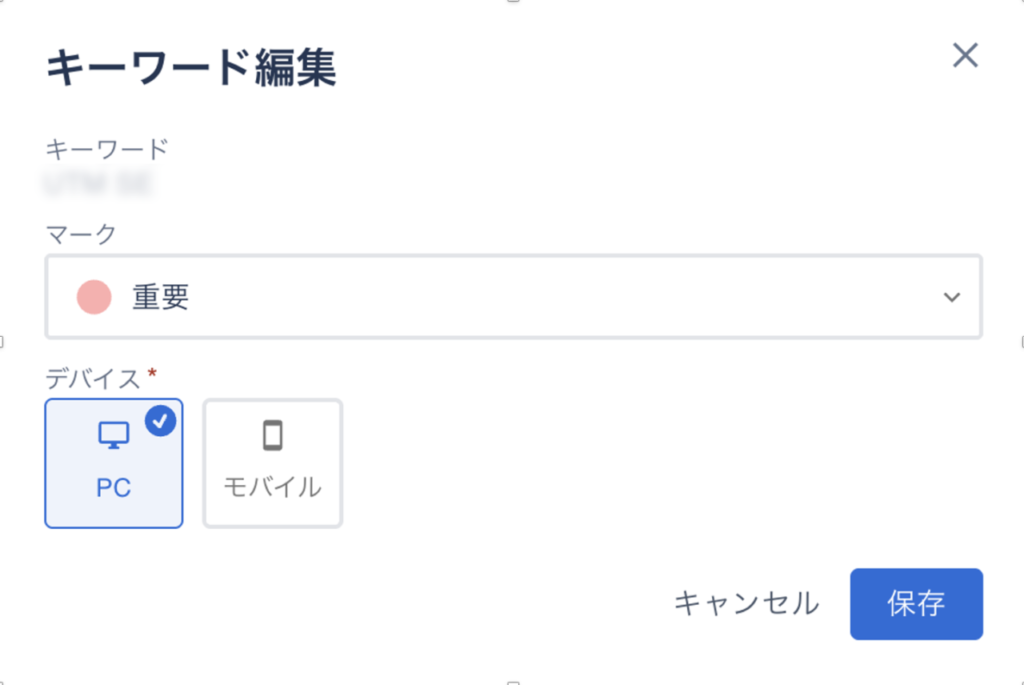
Task: Click the PC label text
Action: pos(114,488)
